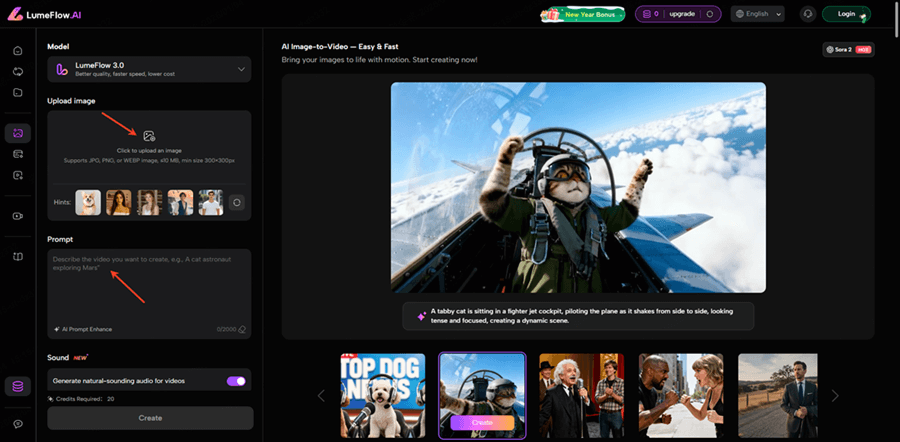Refresh the hint images
This screenshot has width=900, height=442.
236,202
